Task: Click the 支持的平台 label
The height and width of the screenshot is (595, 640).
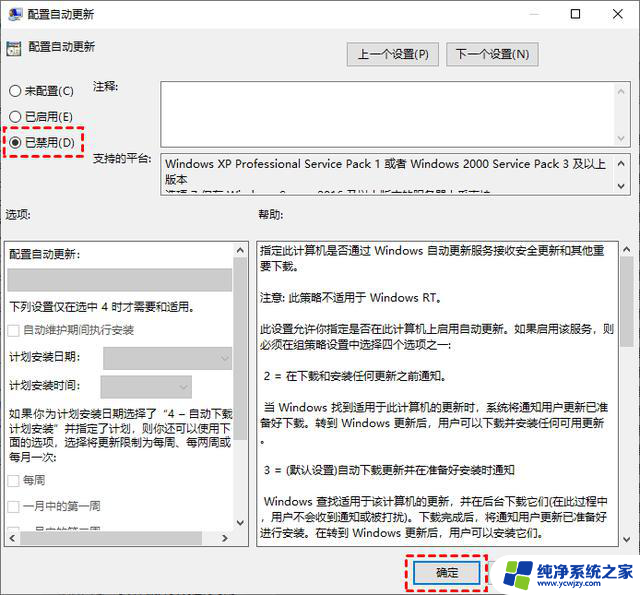Action: tap(122, 158)
